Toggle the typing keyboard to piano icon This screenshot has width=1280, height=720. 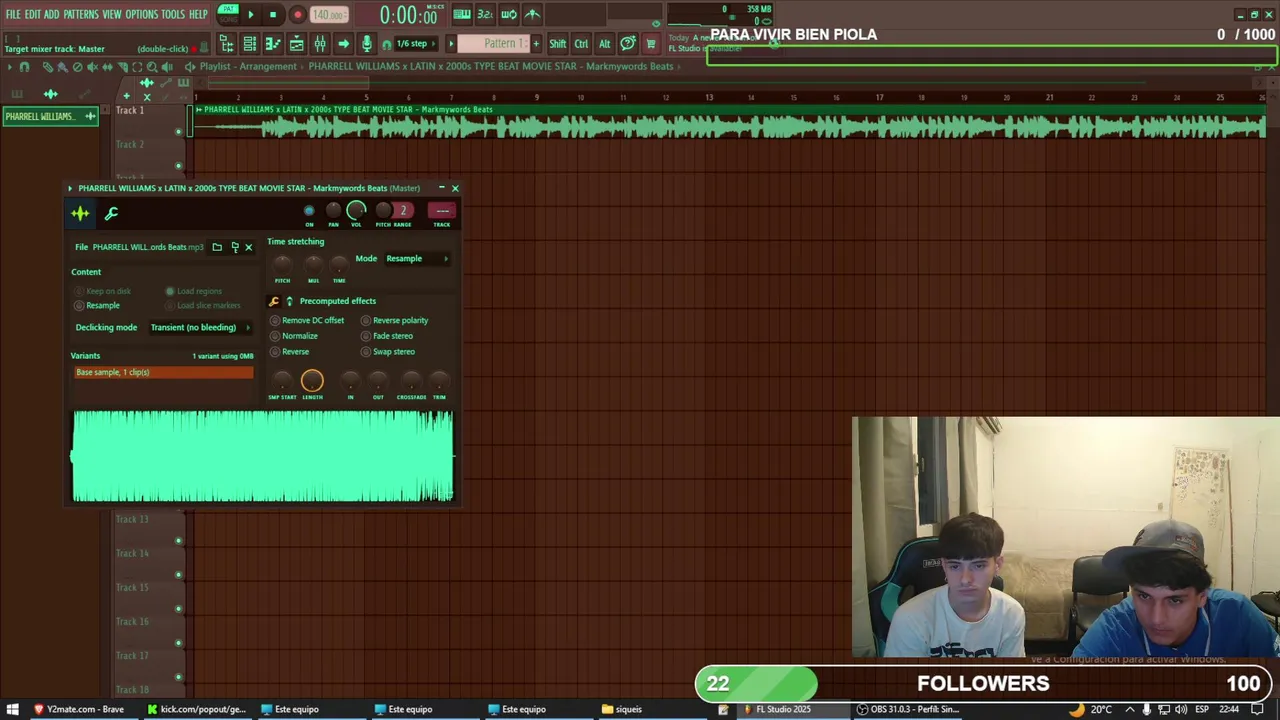click(x=461, y=15)
